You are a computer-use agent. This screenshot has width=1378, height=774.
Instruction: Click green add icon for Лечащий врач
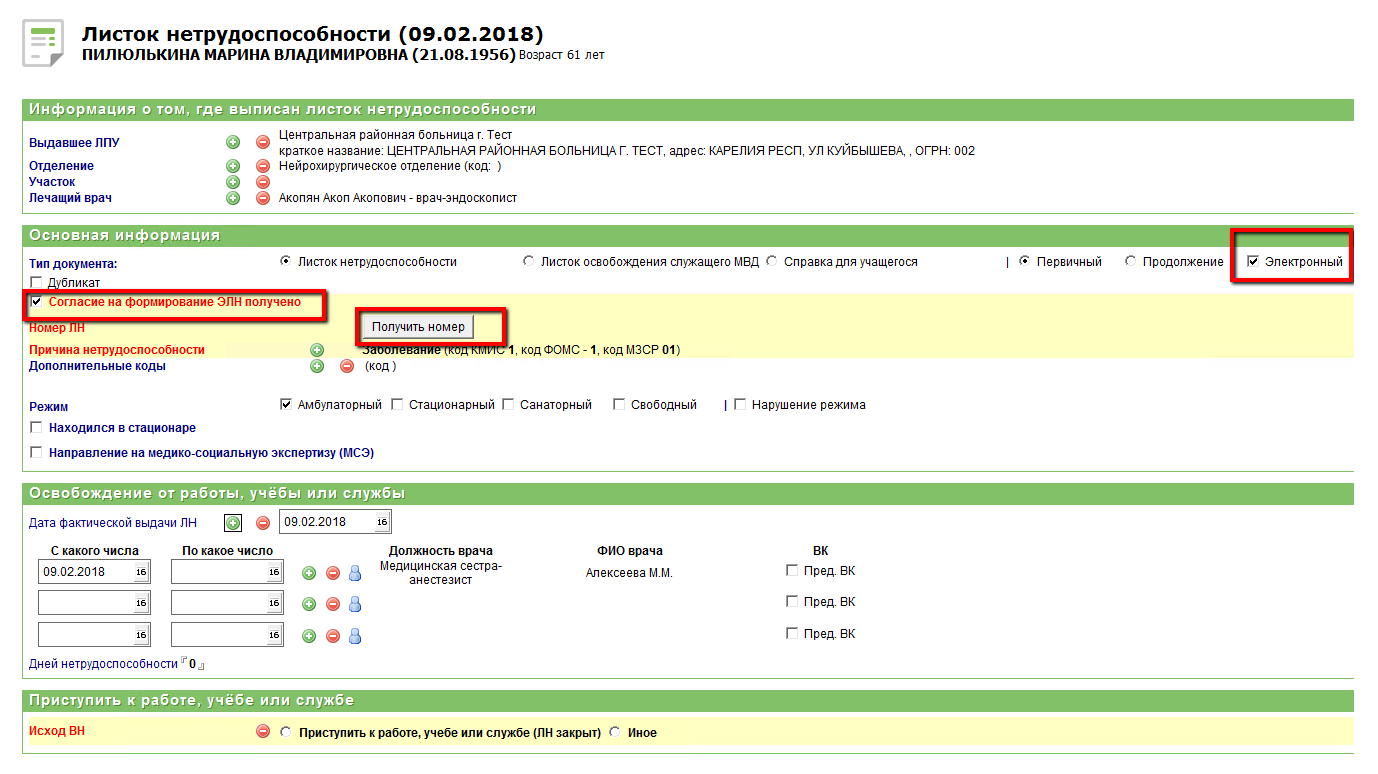tap(233, 198)
